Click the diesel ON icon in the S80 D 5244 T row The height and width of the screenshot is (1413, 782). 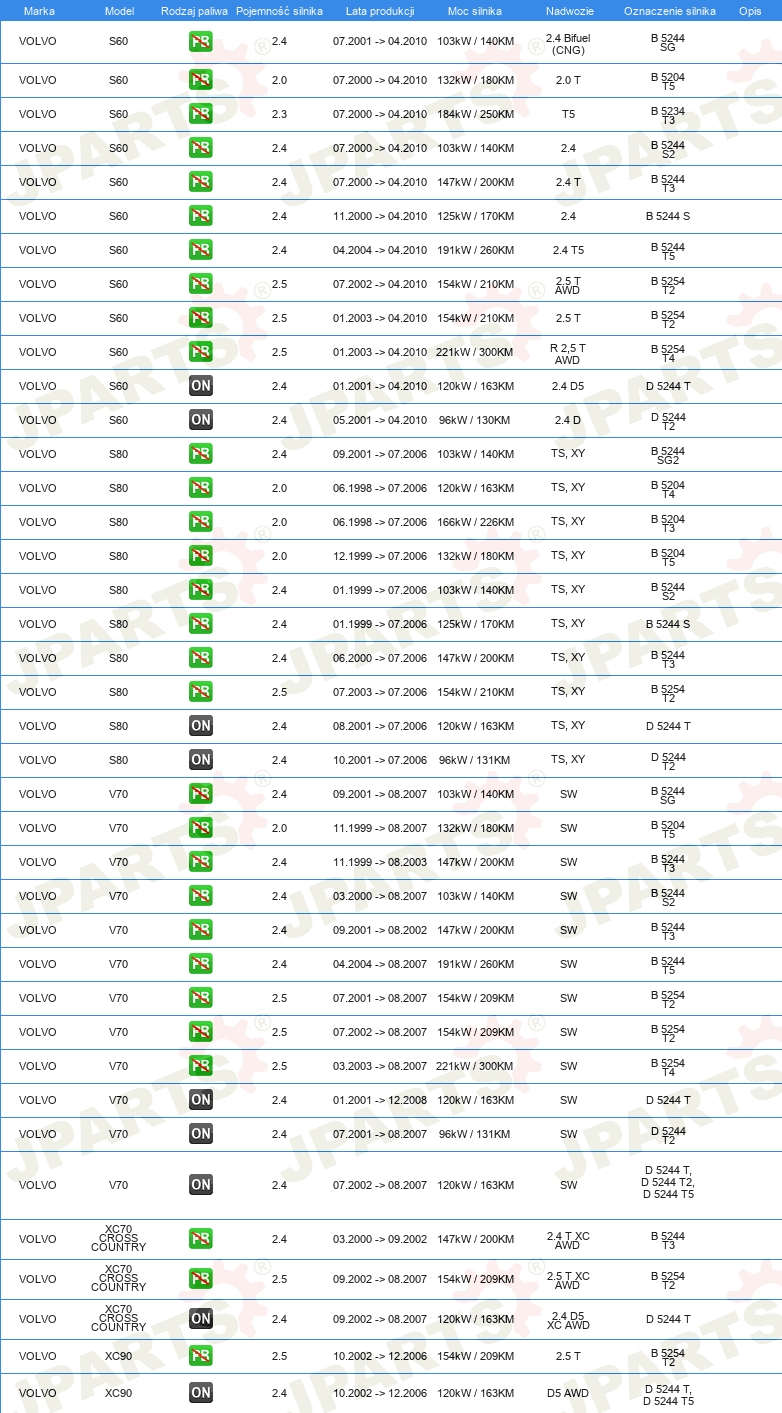click(x=201, y=726)
